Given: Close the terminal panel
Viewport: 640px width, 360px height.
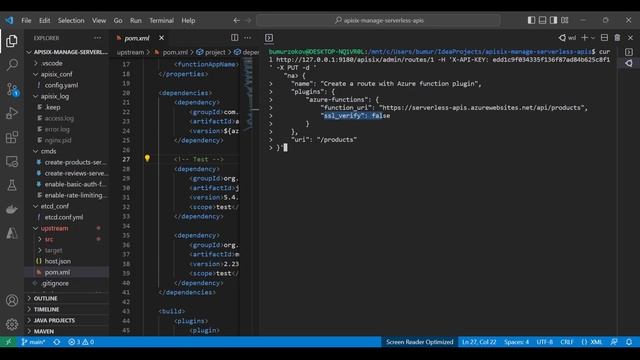Looking at the screenshot, I should pyautogui.click(x=631, y=38).
